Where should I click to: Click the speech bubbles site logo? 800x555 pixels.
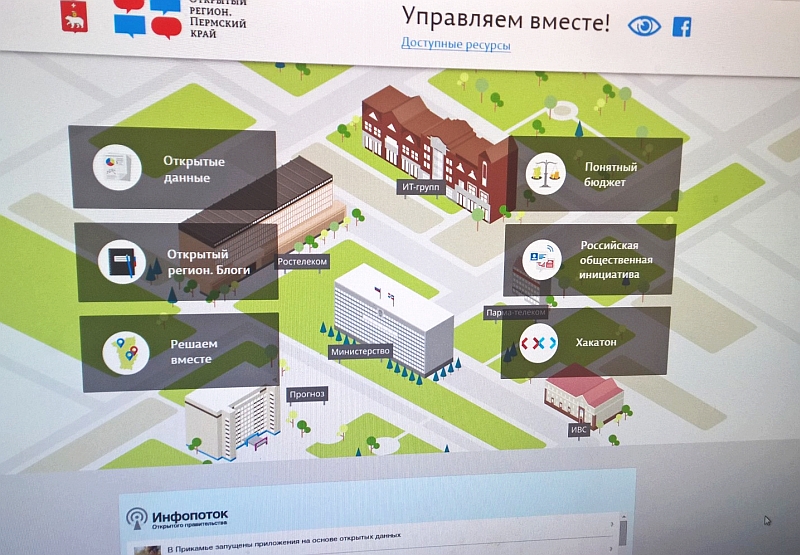(x=147, y=17)
